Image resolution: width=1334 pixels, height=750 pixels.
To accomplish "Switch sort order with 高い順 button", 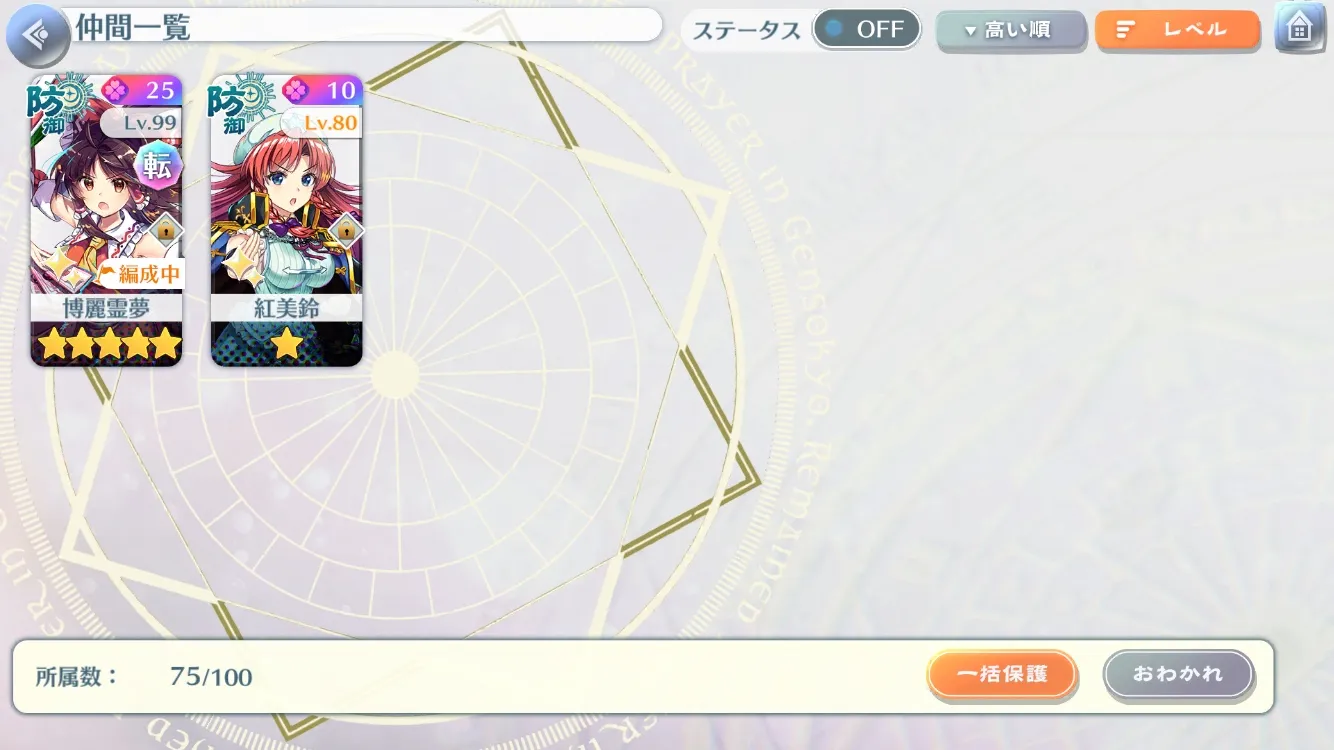I will point(1010,30).
